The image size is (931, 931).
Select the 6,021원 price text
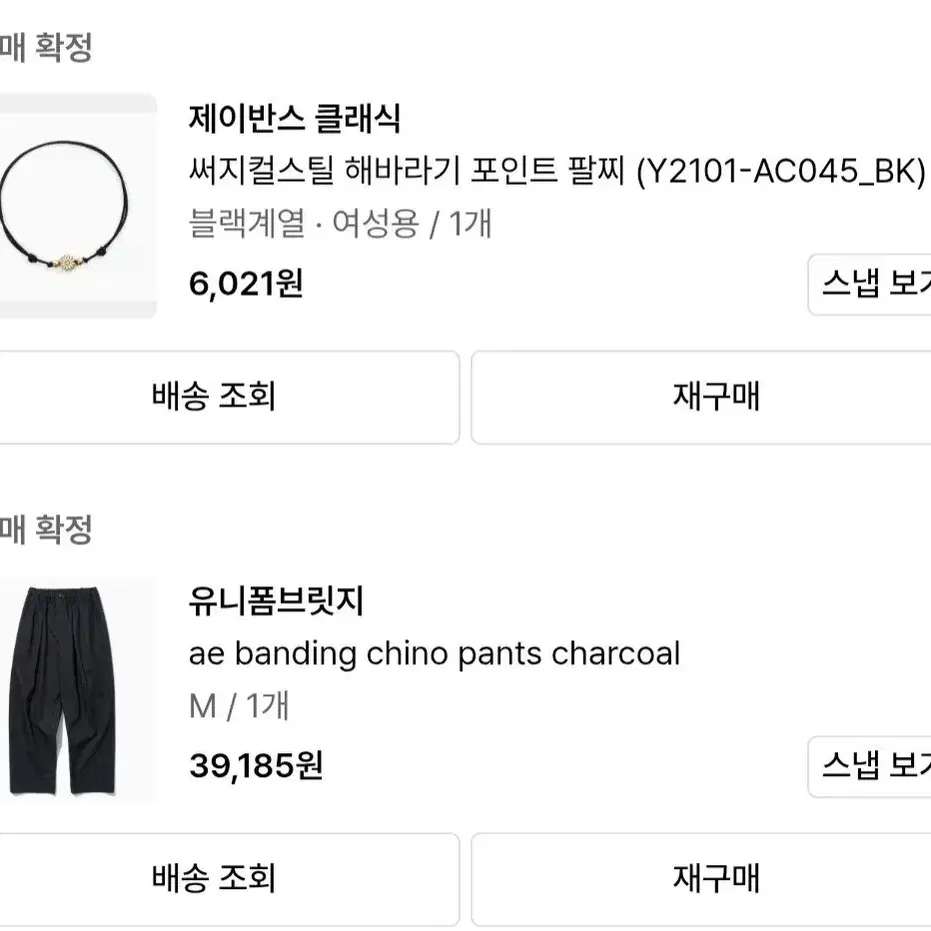pos(245,285)
